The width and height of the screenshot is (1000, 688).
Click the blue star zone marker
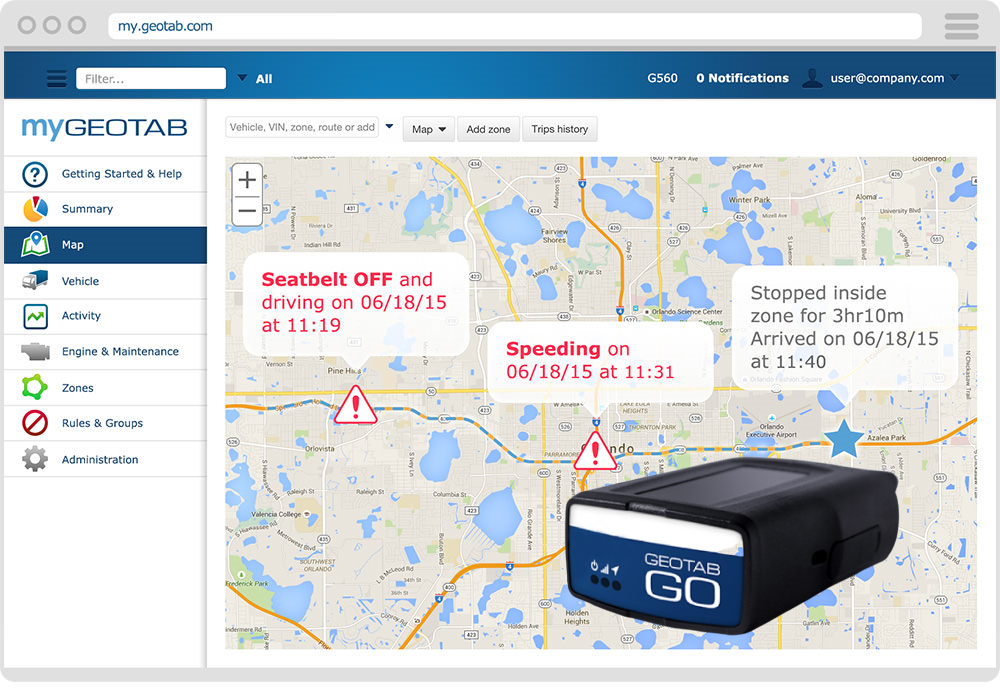point(844,439)
